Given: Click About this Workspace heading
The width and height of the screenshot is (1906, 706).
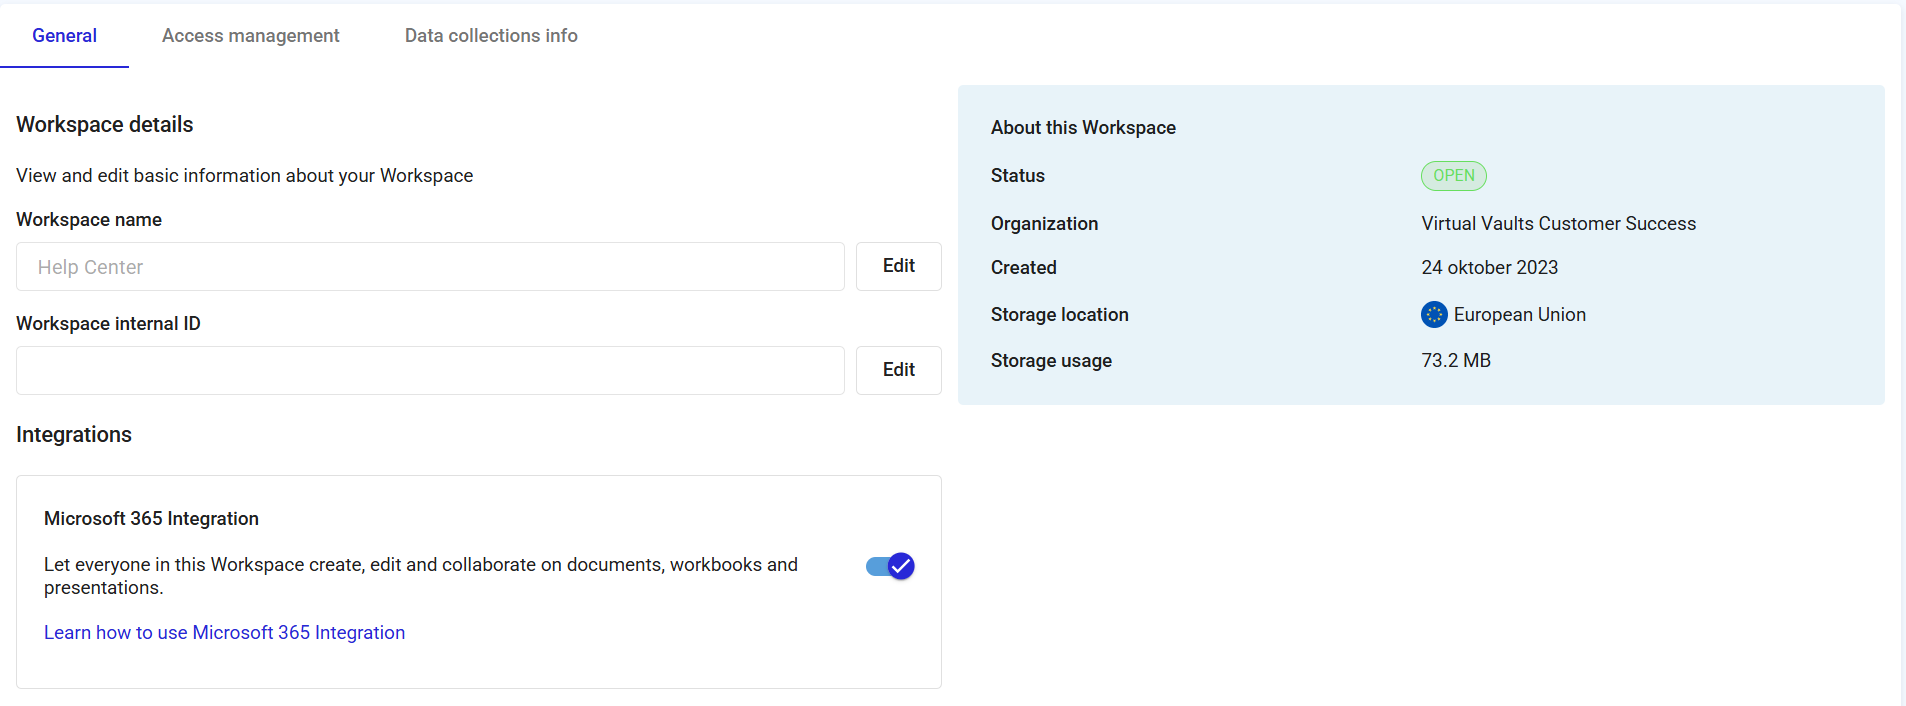Looking at the screenshot, I should pos(1083,128).
